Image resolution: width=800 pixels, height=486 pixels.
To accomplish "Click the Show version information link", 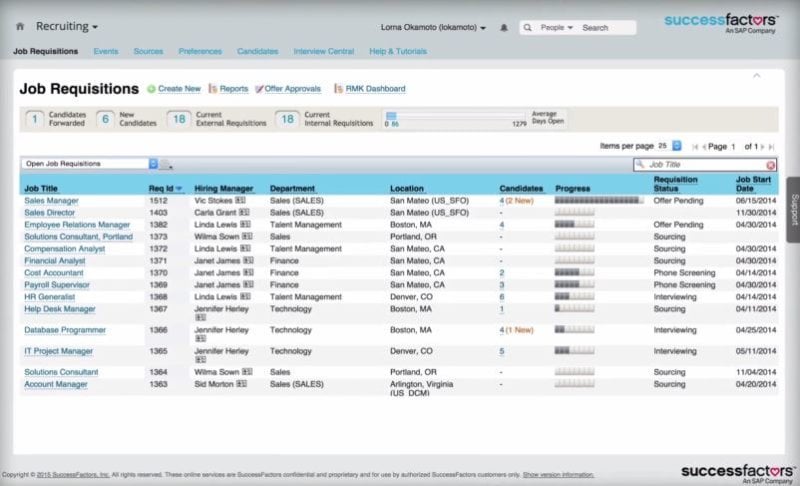I will pyautogui.click(x=558, y=475).
